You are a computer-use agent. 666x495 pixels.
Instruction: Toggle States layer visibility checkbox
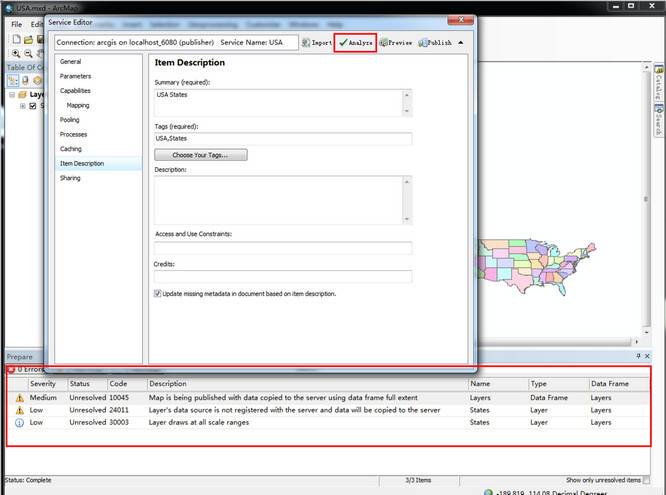point(33,106)
